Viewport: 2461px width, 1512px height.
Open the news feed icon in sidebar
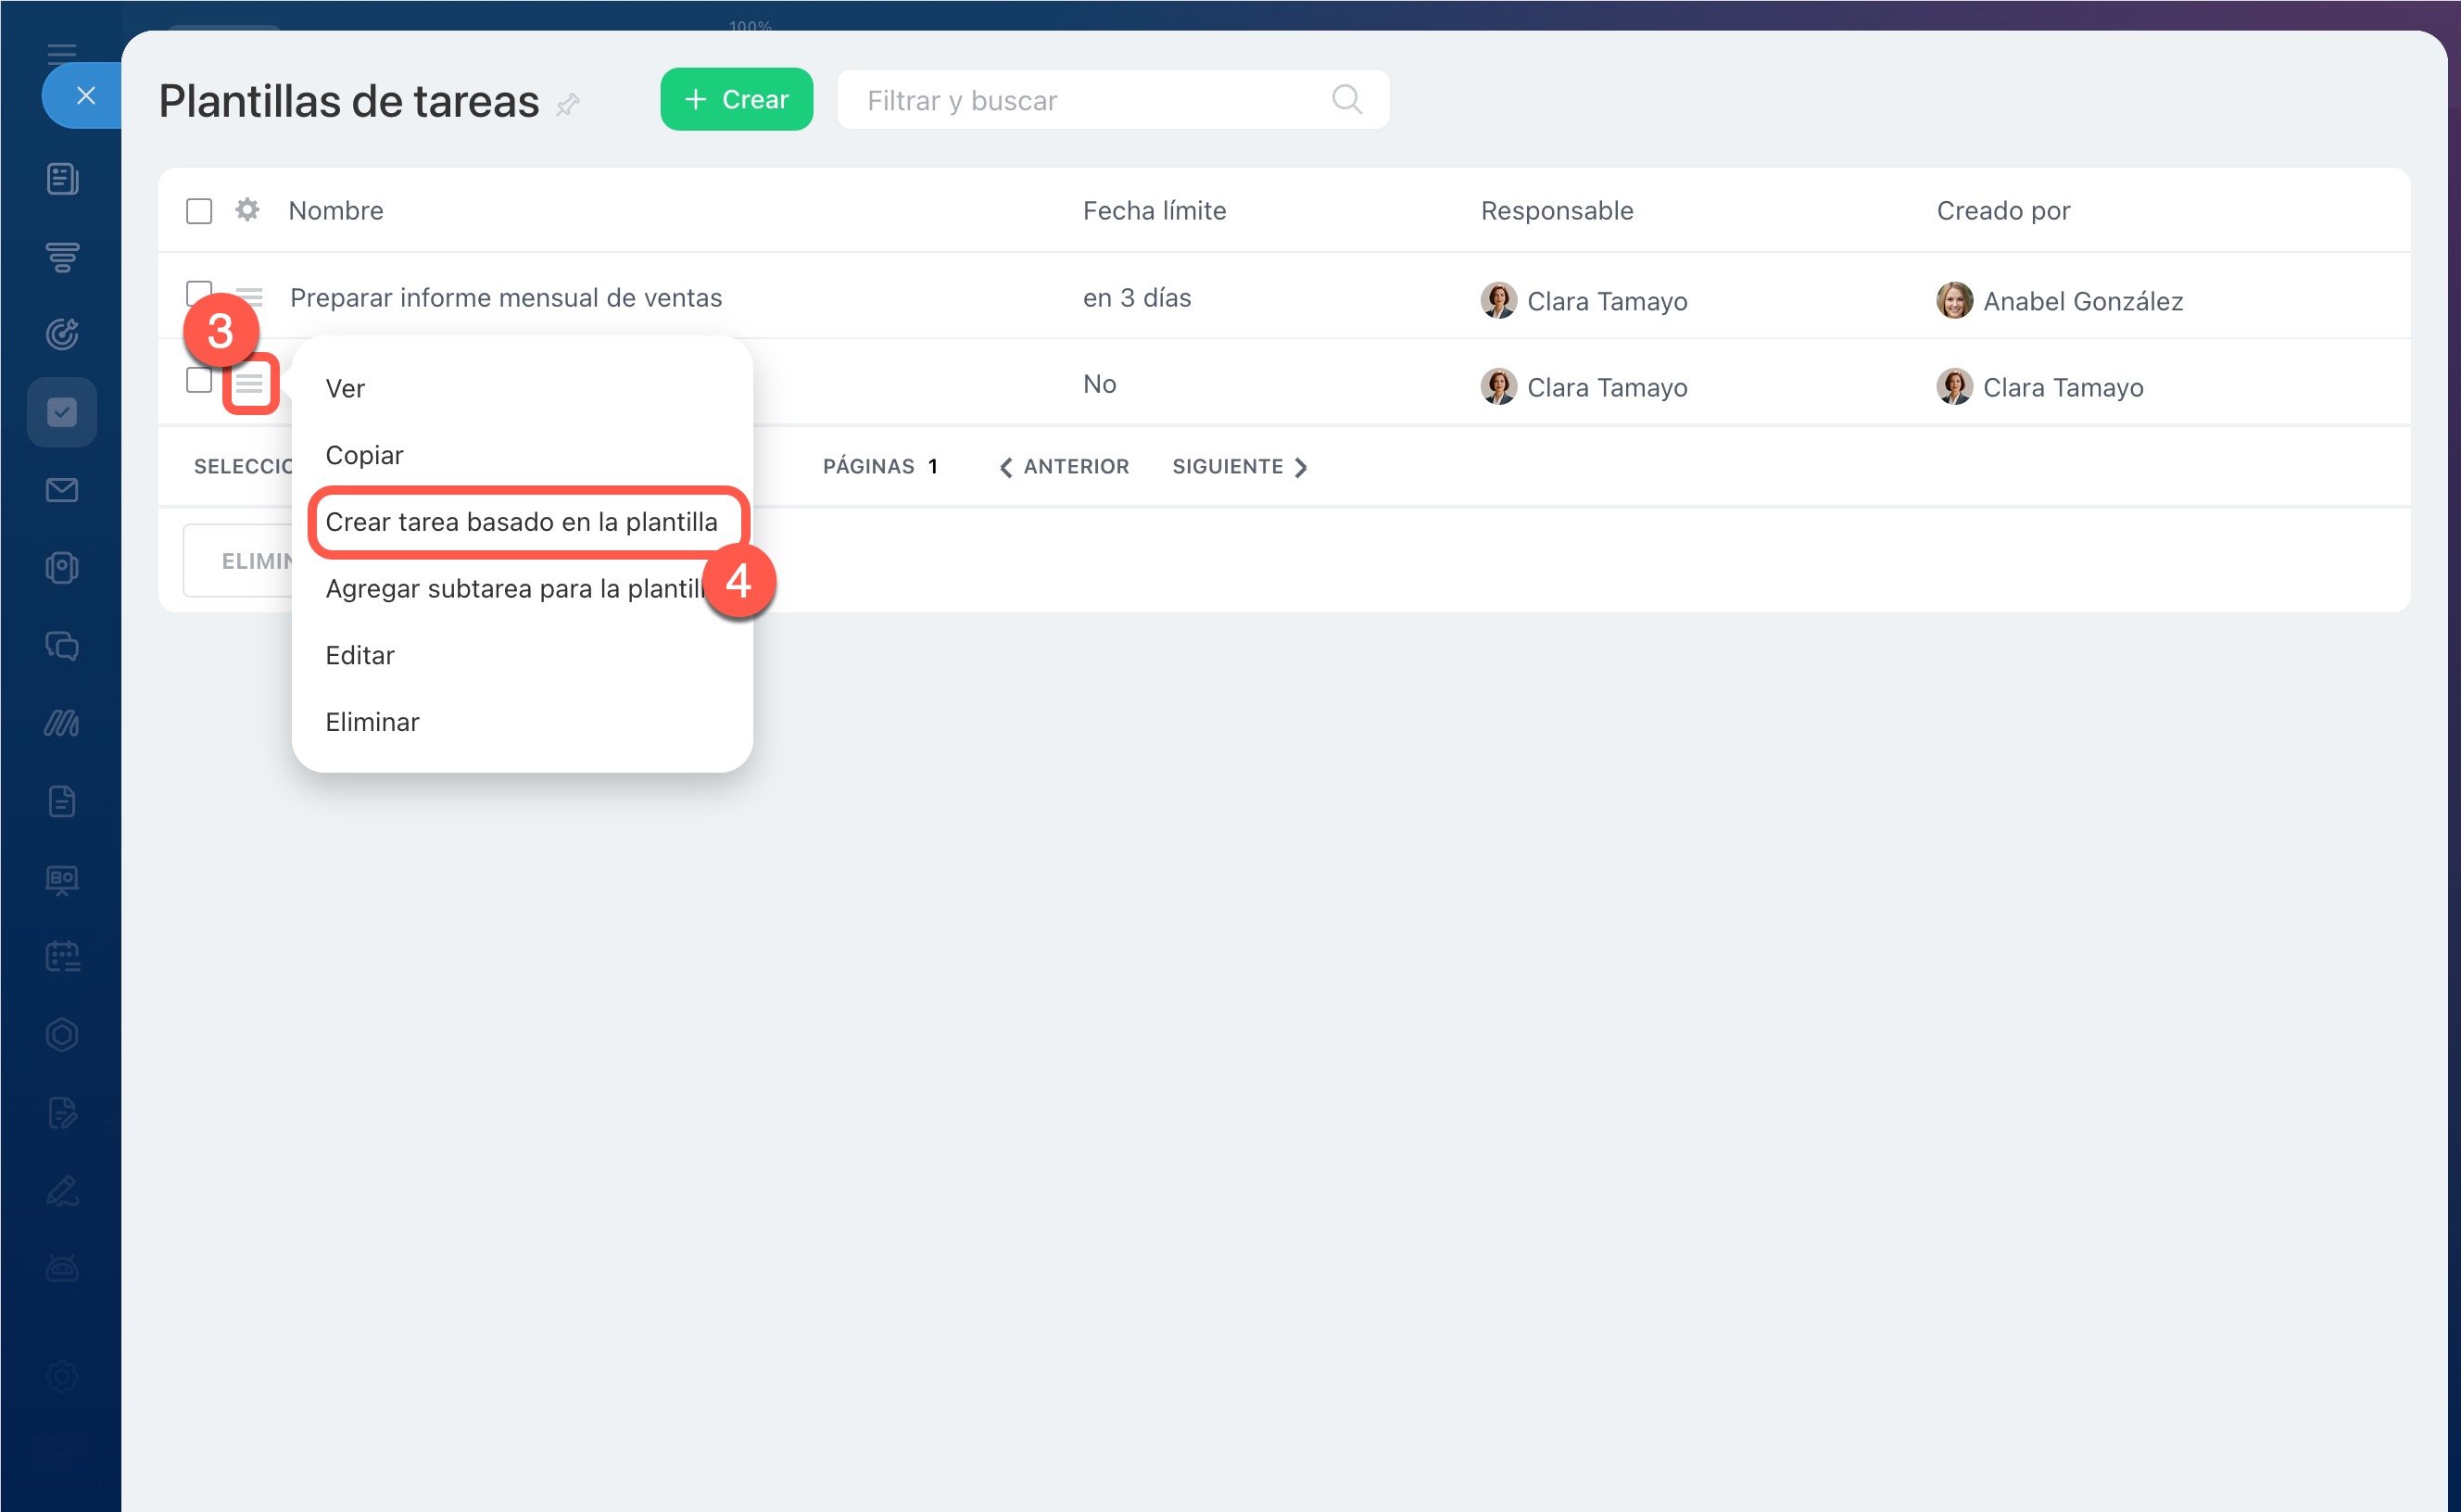(x=62, y=179)
